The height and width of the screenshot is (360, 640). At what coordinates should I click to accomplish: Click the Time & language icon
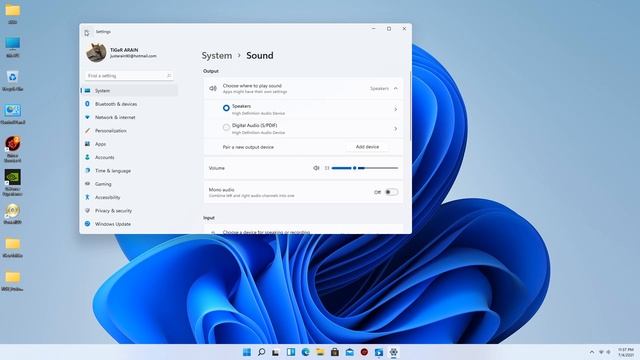pyautogui.click(x=87, y=171)
